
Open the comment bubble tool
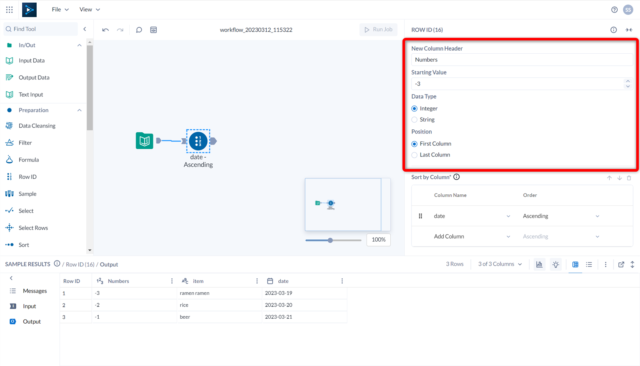(139, 30)
